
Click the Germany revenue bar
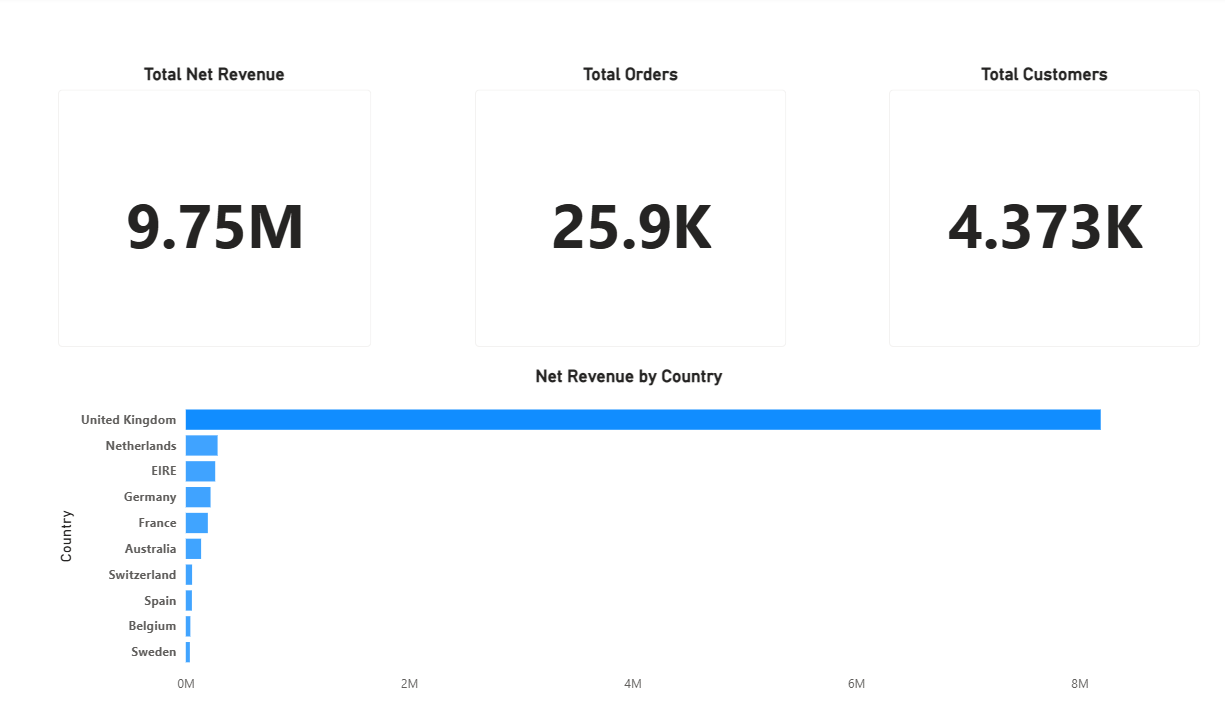pos(197,496)
